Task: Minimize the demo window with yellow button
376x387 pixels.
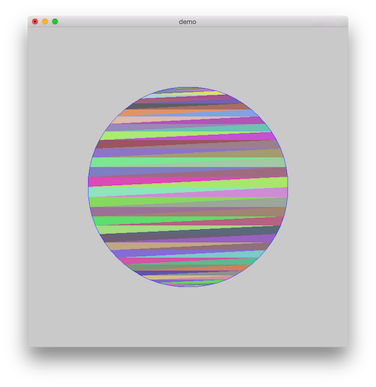Action: click(x=45, y=22)
